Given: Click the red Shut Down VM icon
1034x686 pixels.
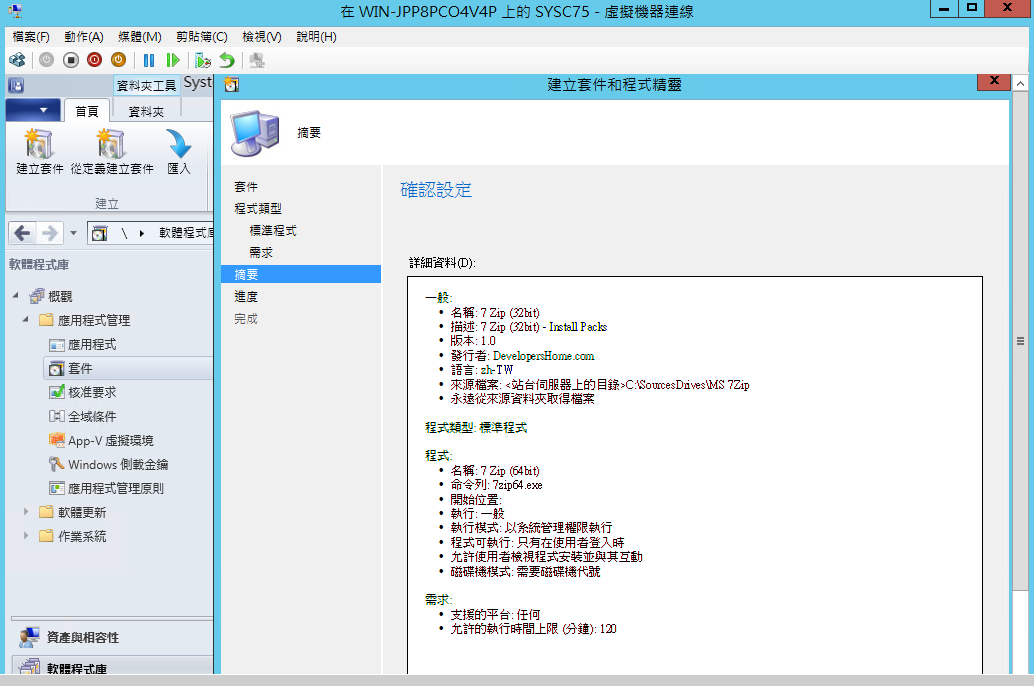Looking at the screenshot, I should pos(94,60).
